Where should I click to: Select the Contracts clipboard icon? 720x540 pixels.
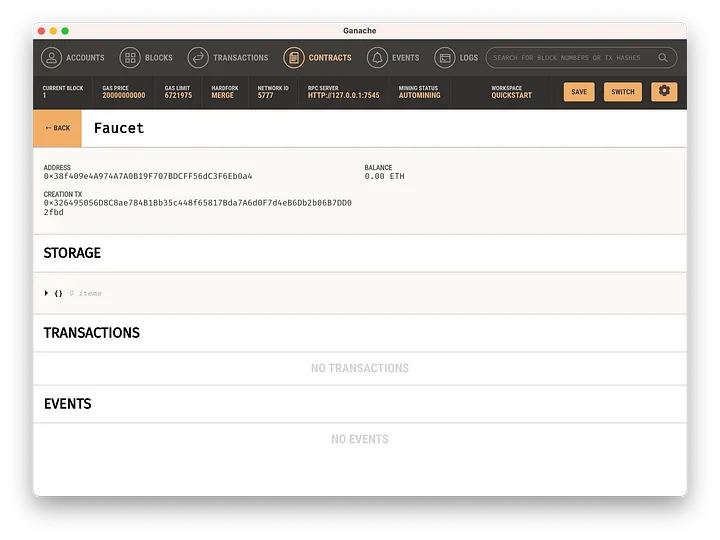(x=294, y=58)
